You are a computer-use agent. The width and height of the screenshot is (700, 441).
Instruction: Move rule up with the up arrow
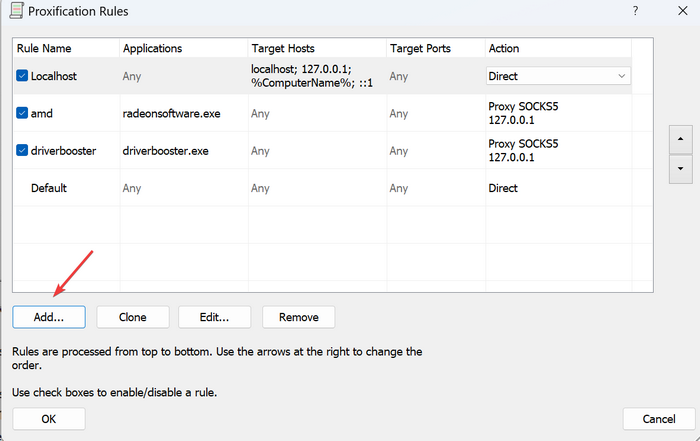(680, 139)
